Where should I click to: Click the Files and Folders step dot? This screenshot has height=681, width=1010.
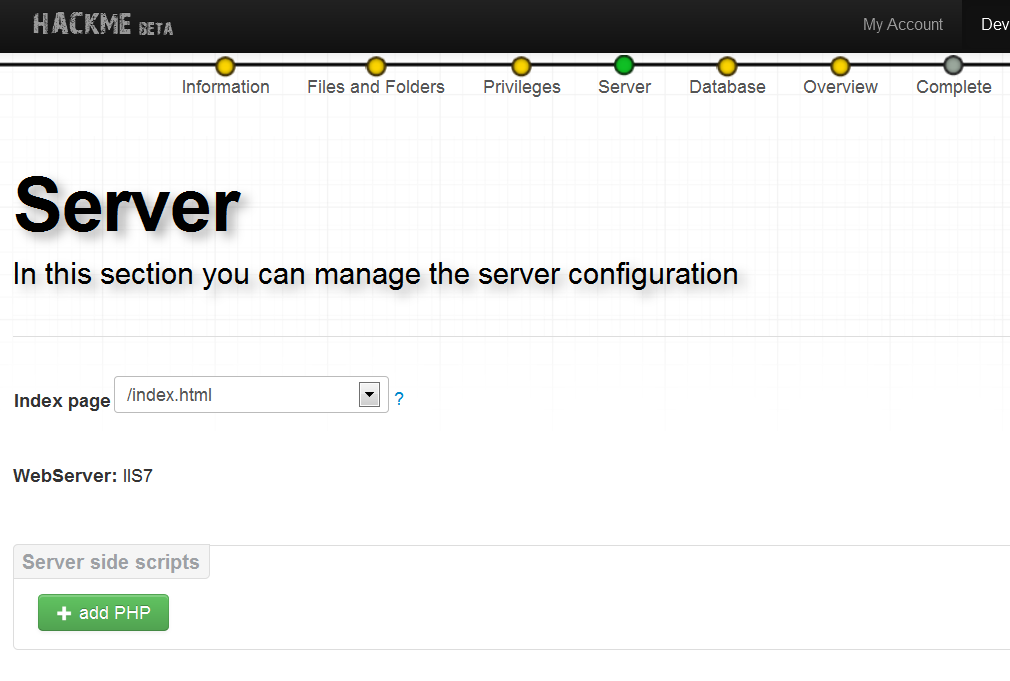[x=376, y=66]
